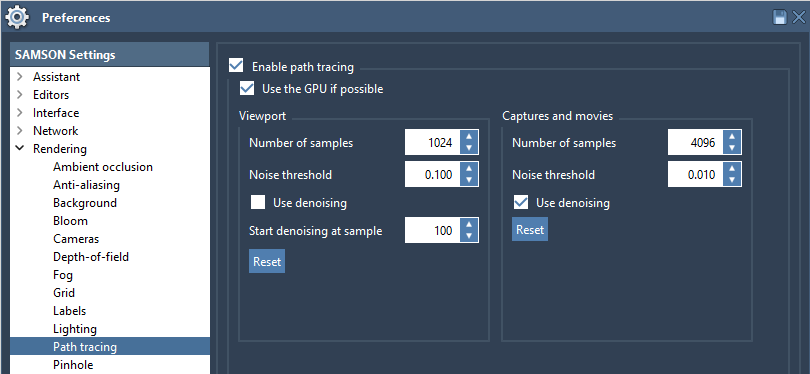This screenshot has height=374, width=810.
Task: Increase Start denoising at sample value
Action: click(469, 225)
